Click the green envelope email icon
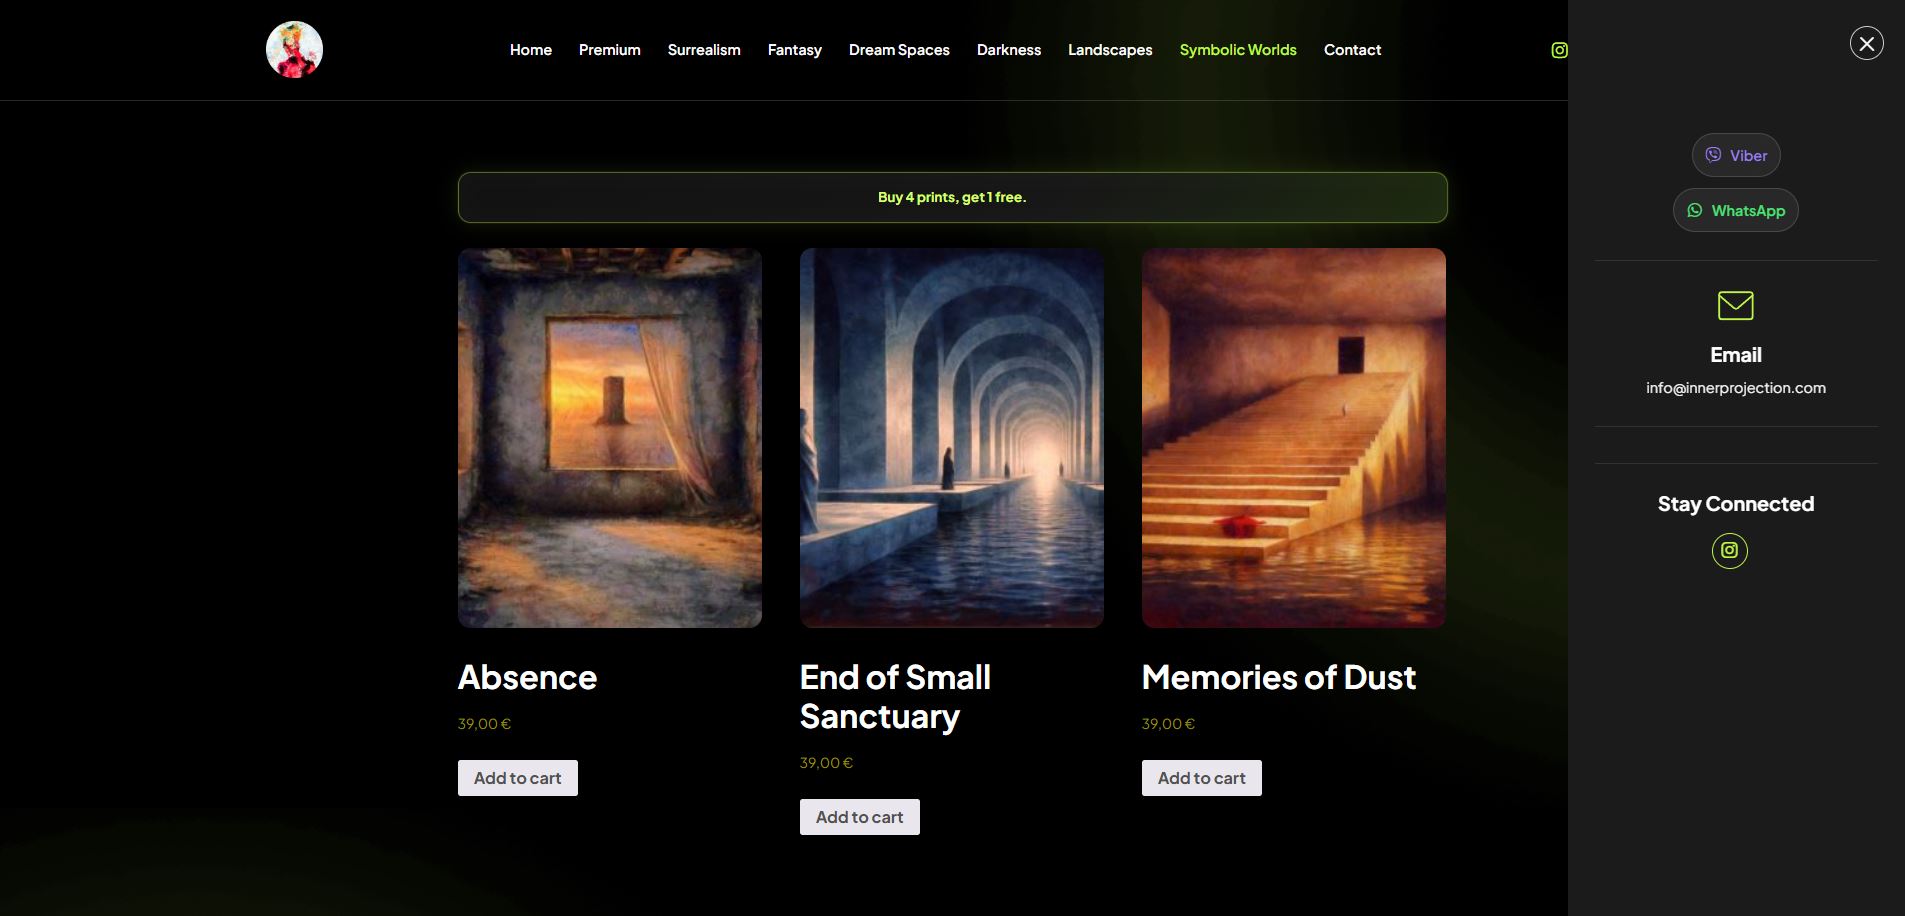1905x916 pixels. [x=1735, y=305]
